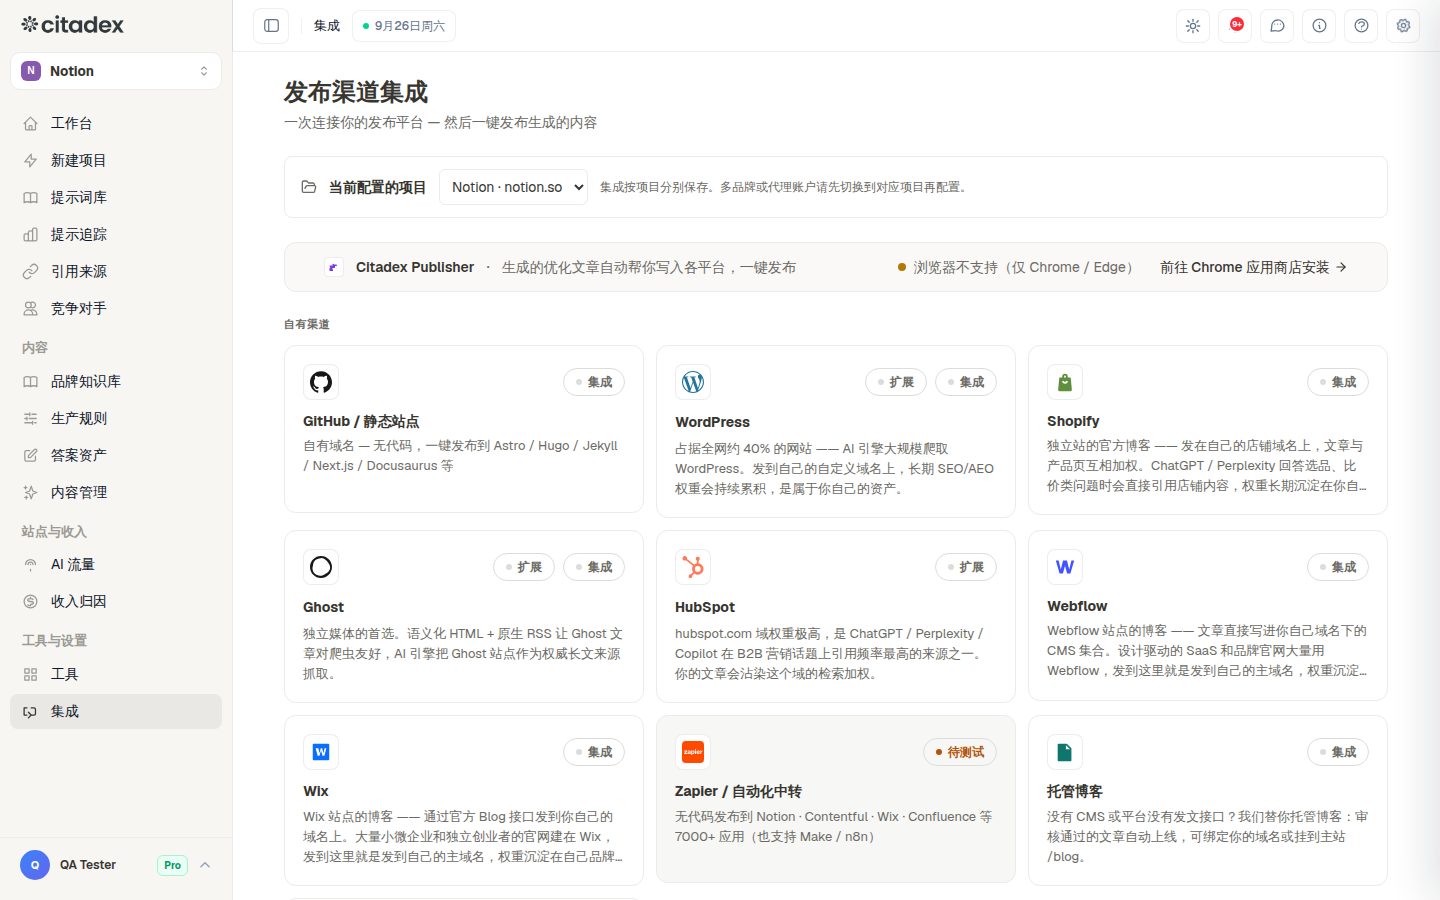
Task: Collapse the sidebar with the panel toggle
Action: [271, 26]
